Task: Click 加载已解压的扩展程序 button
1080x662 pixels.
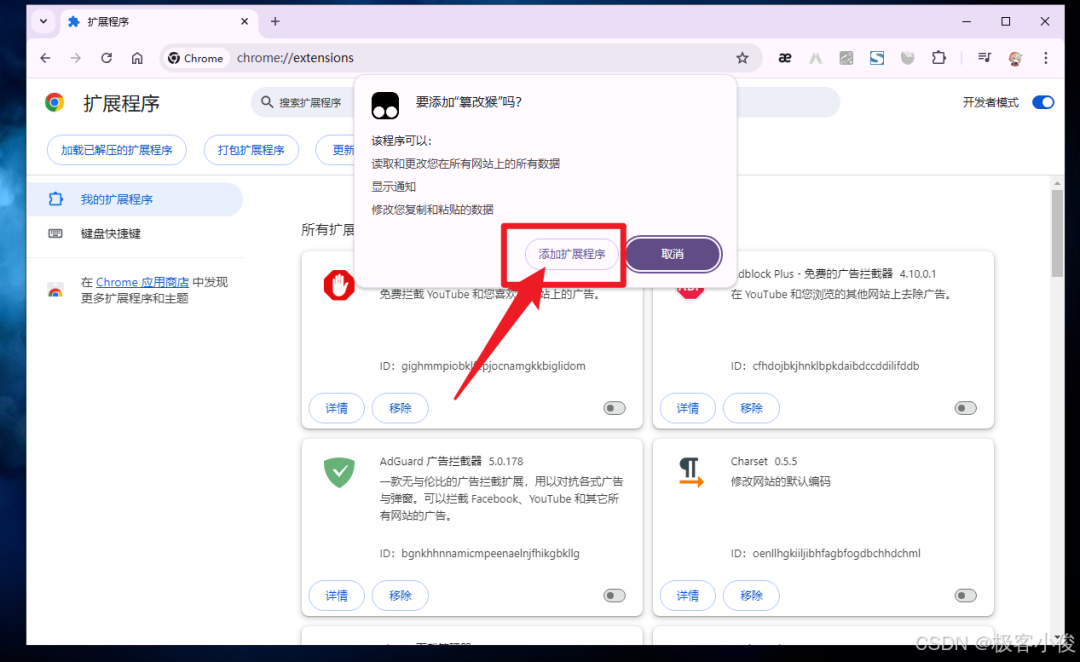Action: 116,150
